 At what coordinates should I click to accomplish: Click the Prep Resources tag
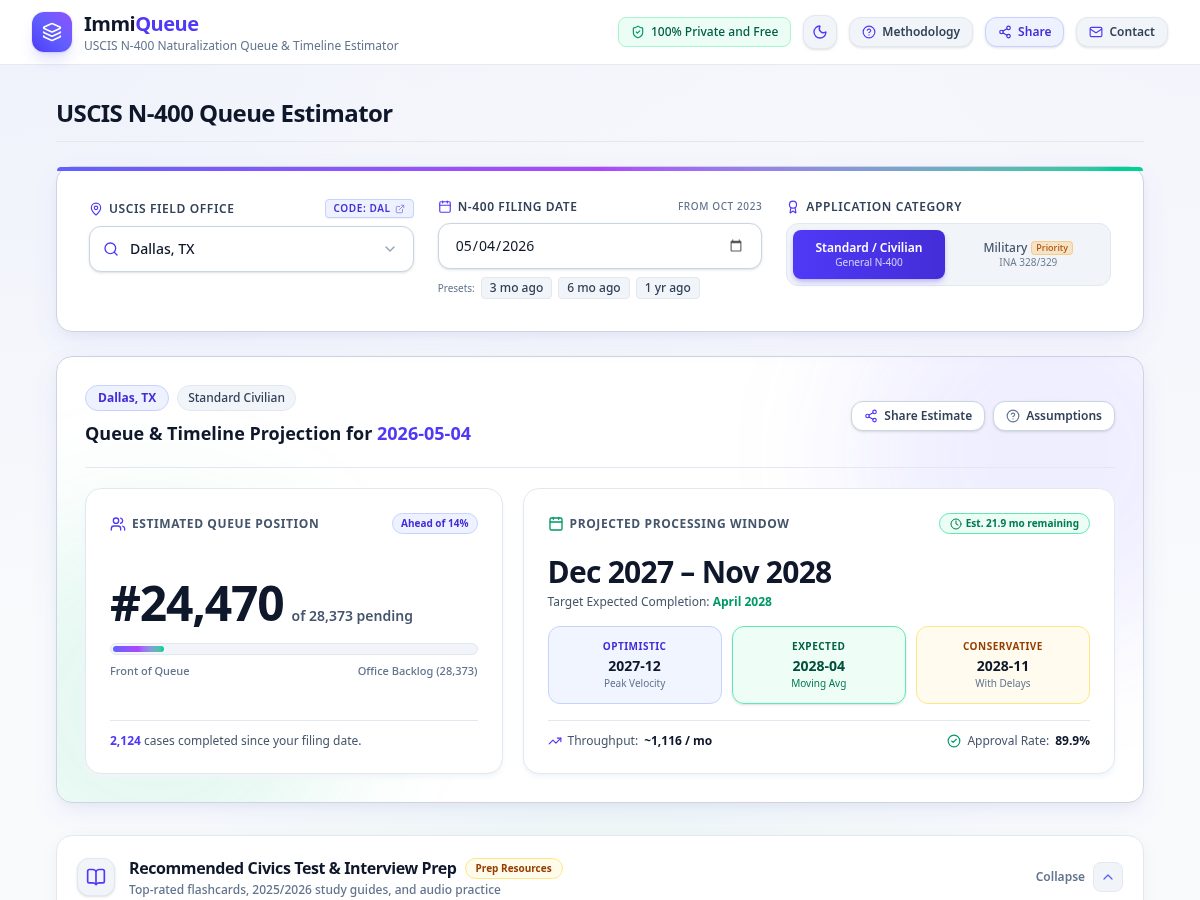(x=514, y=868)
